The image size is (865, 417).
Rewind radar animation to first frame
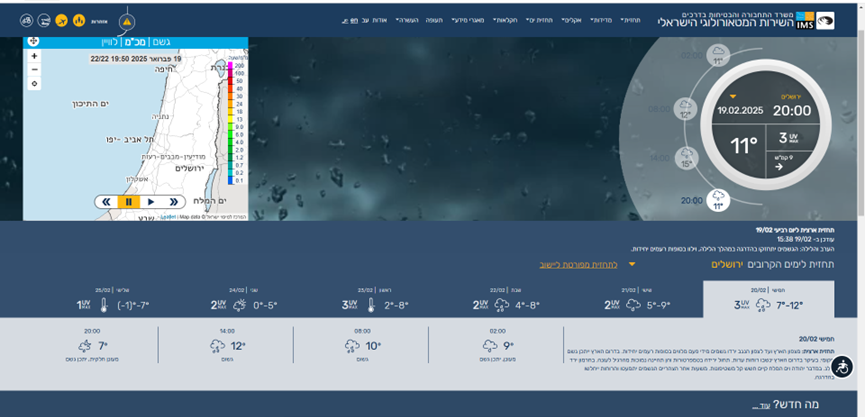click(x=105, y=202)
